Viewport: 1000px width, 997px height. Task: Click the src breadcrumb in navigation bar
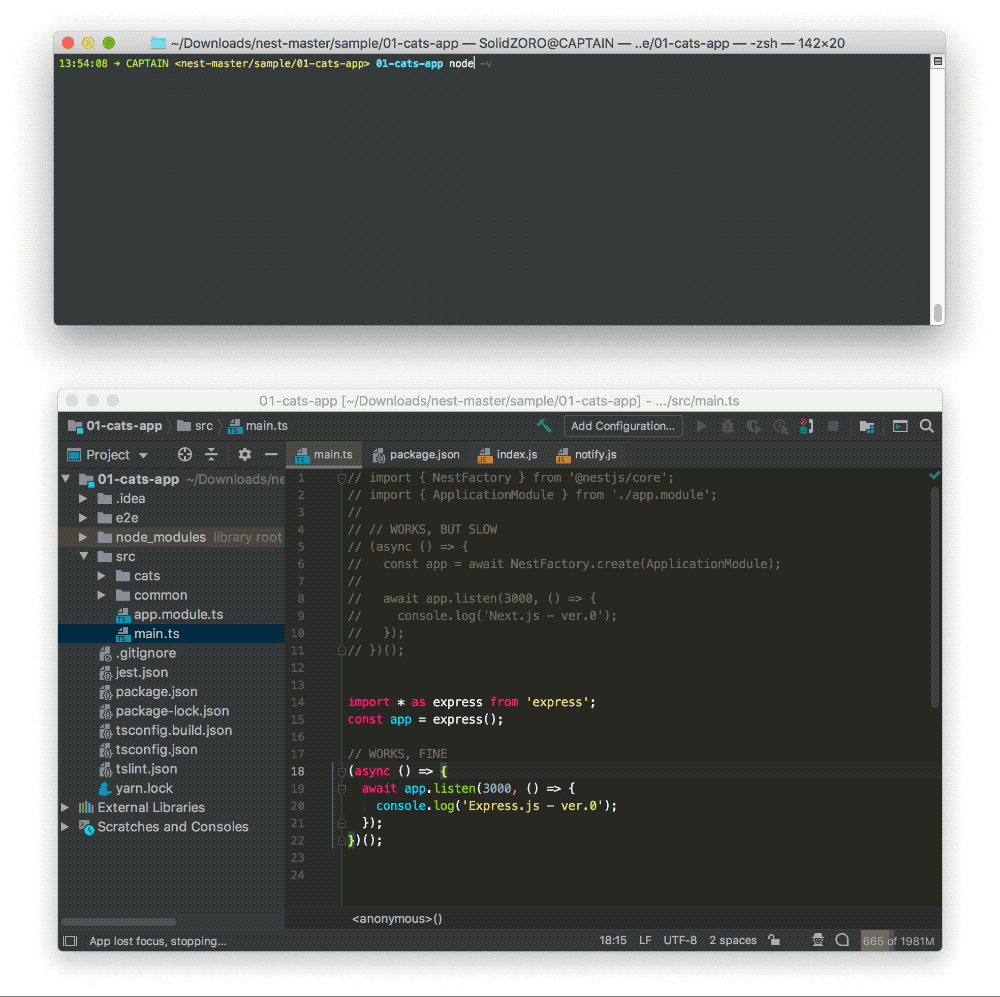195,425
